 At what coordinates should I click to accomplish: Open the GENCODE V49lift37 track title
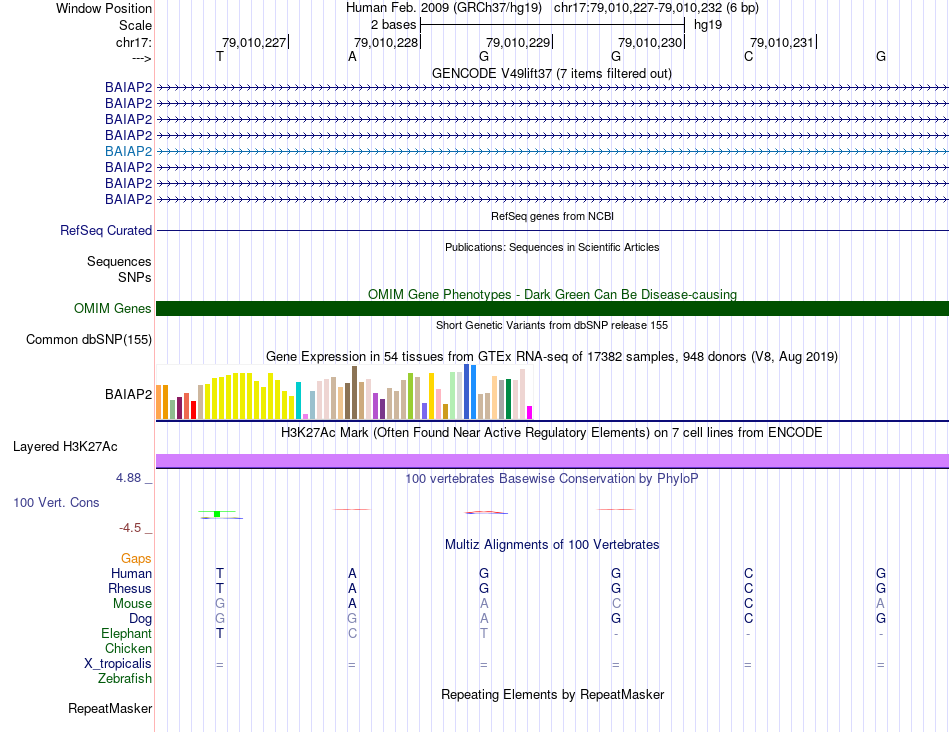(551, 73)
